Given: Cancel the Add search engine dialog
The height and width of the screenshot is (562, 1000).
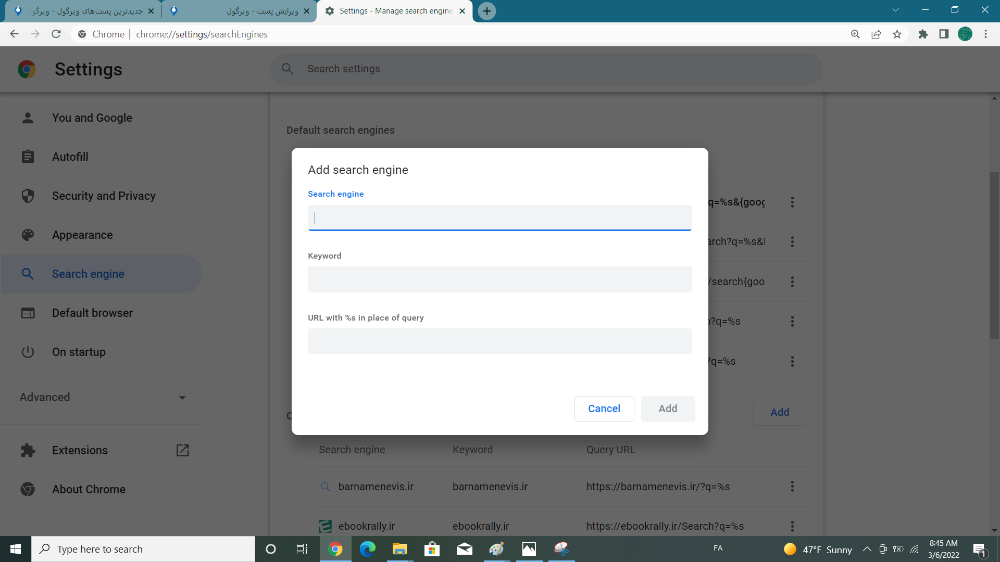Looking at the screenshot, I should [x=604, y=409].
